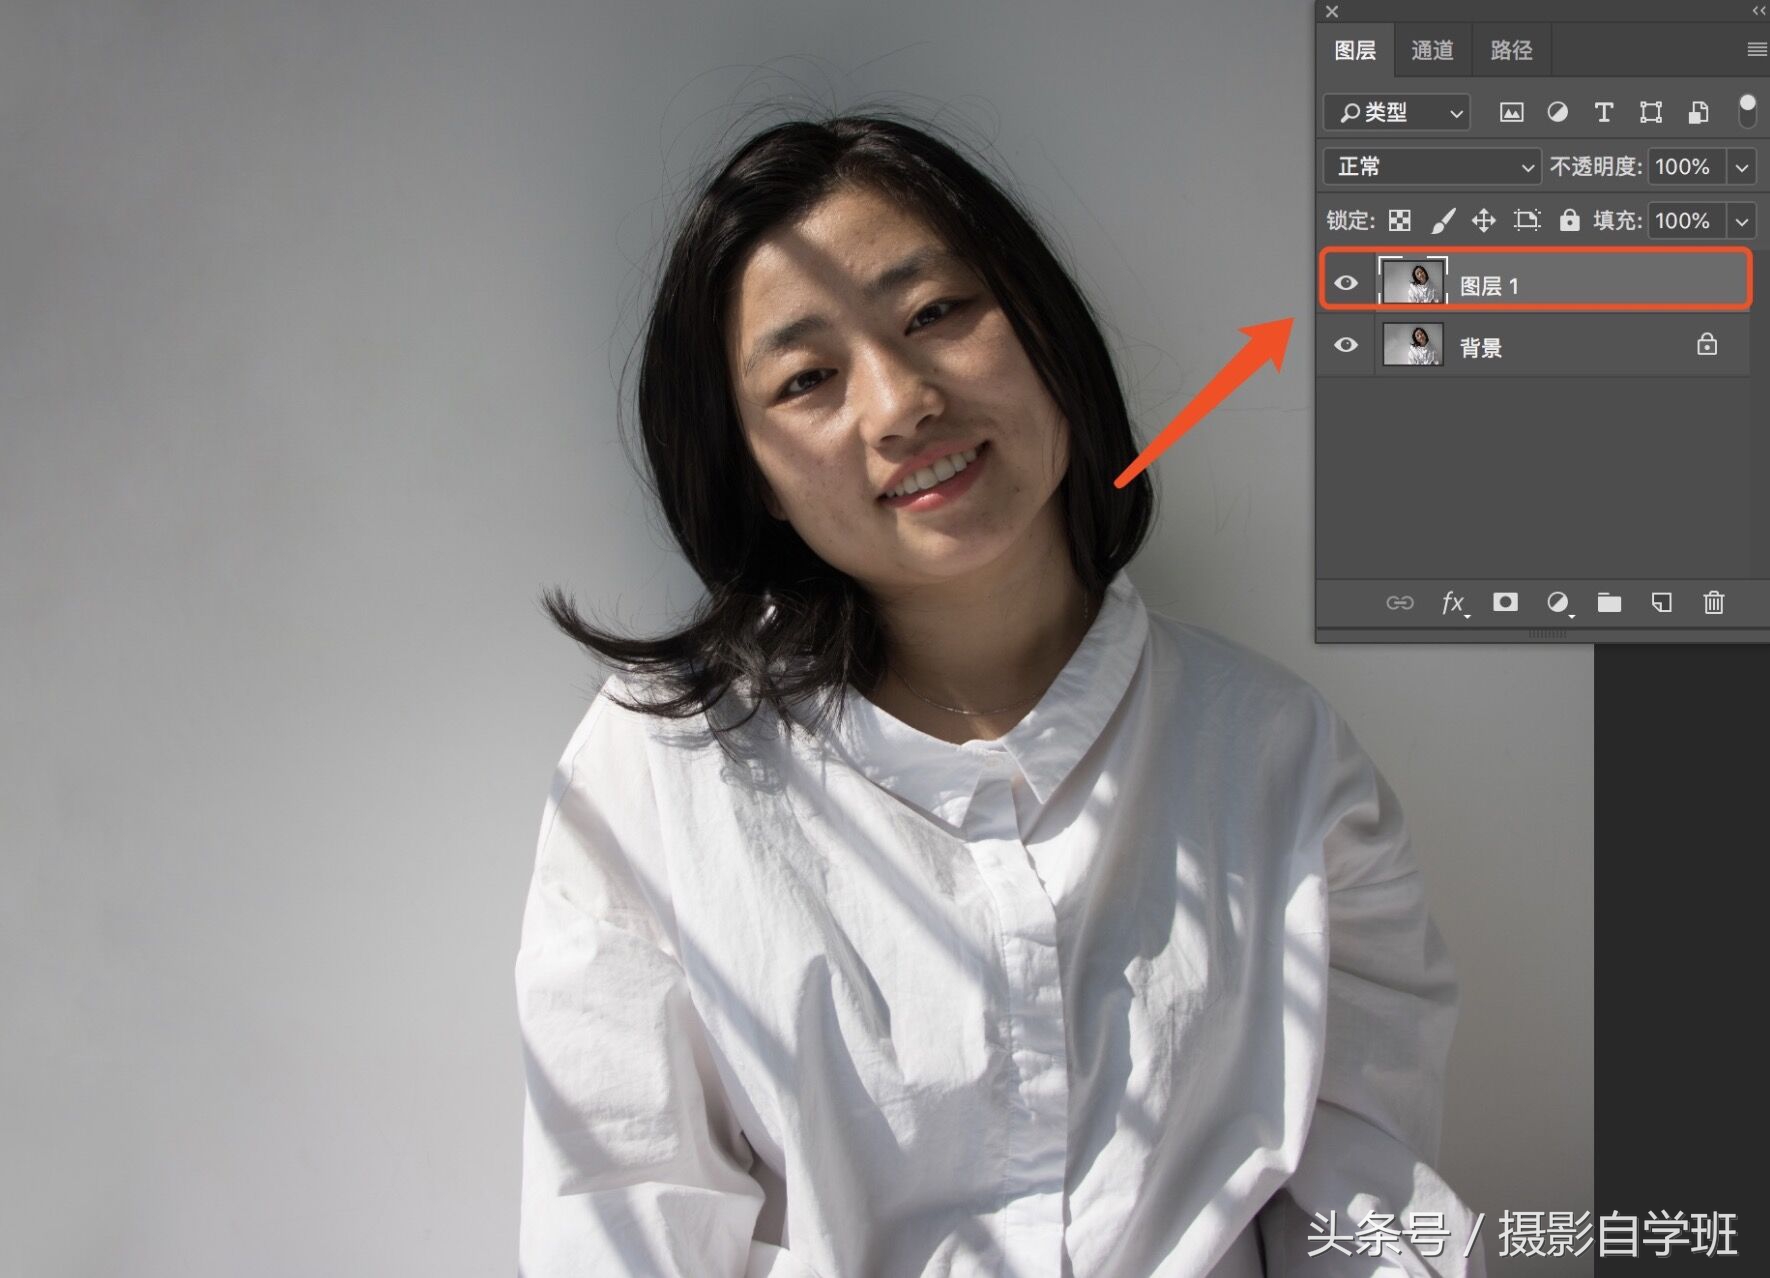Expand the 不透明度 opacity slider arrow
Screen dimensions: 1770x1278
[x=1742, y=167]
